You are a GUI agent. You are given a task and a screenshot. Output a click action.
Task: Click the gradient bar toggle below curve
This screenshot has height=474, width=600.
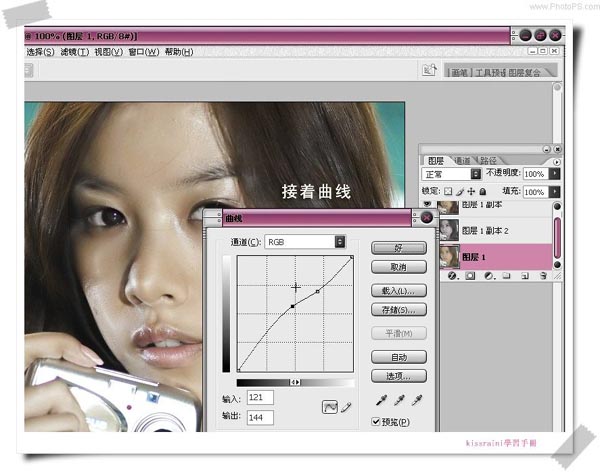[295, 382]
